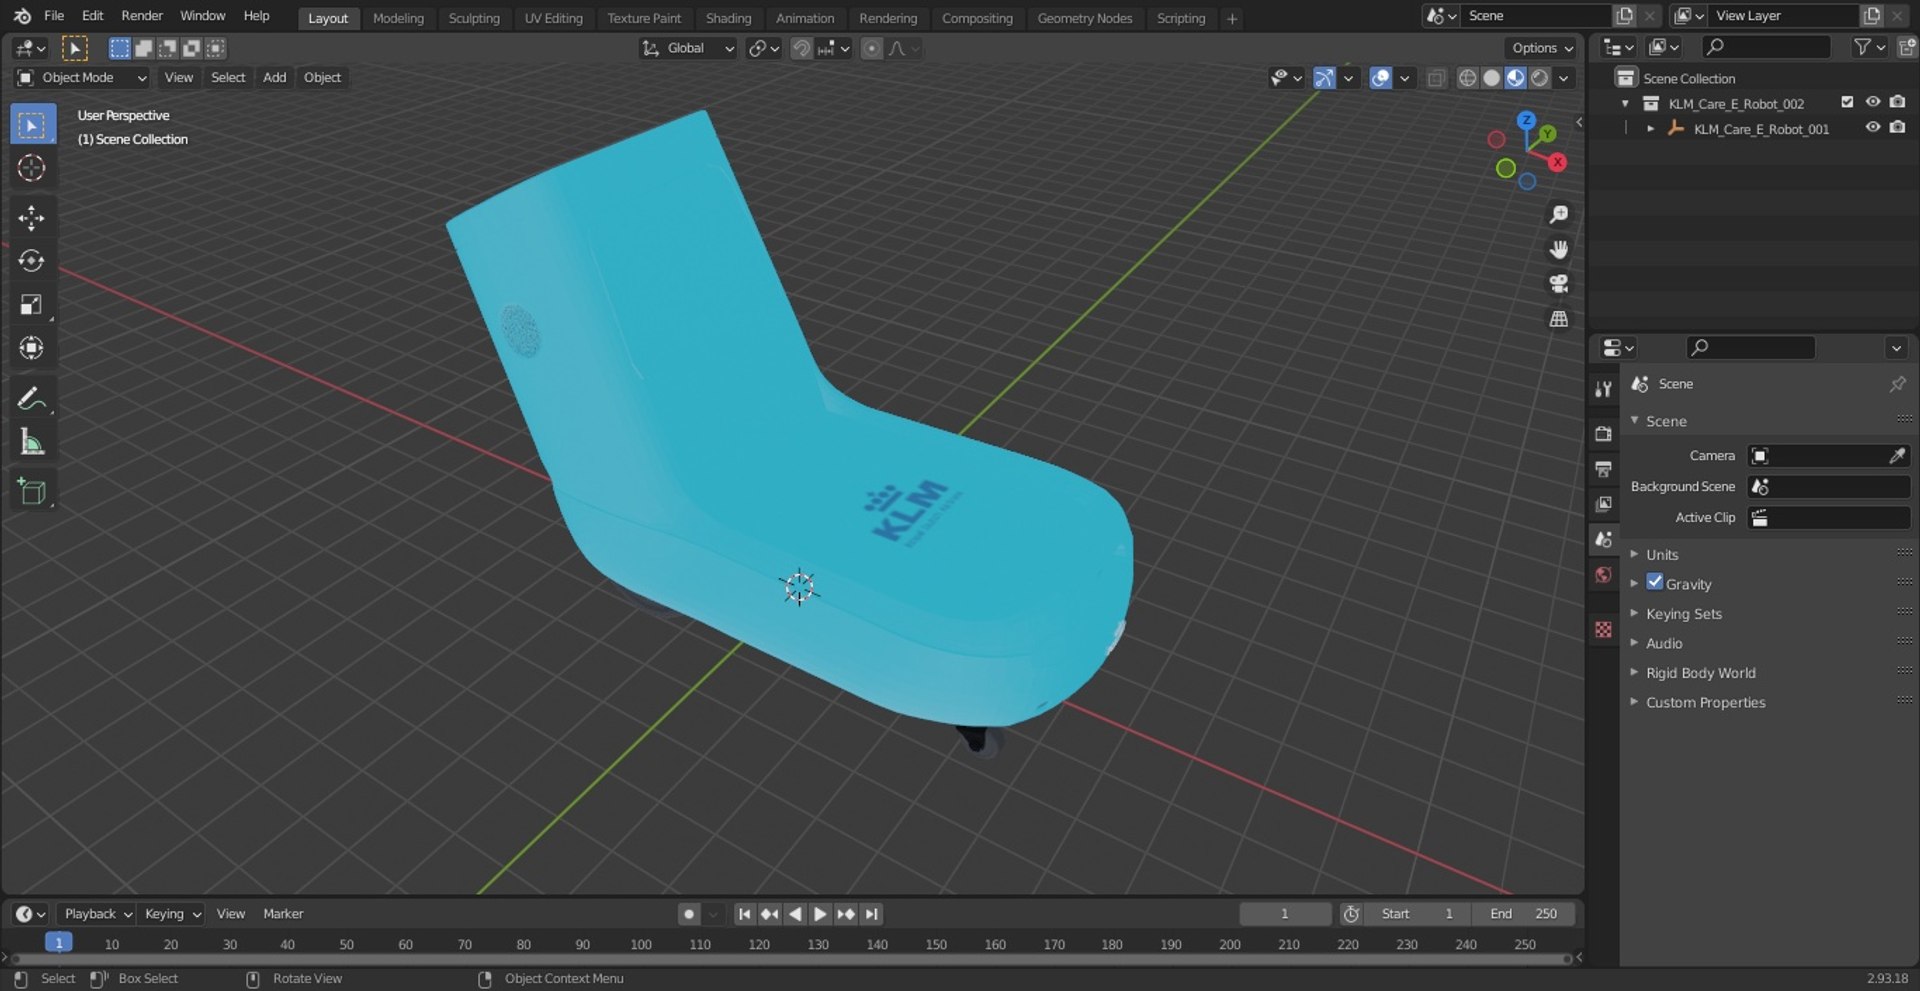Open the Render menu

click(142, 16)
